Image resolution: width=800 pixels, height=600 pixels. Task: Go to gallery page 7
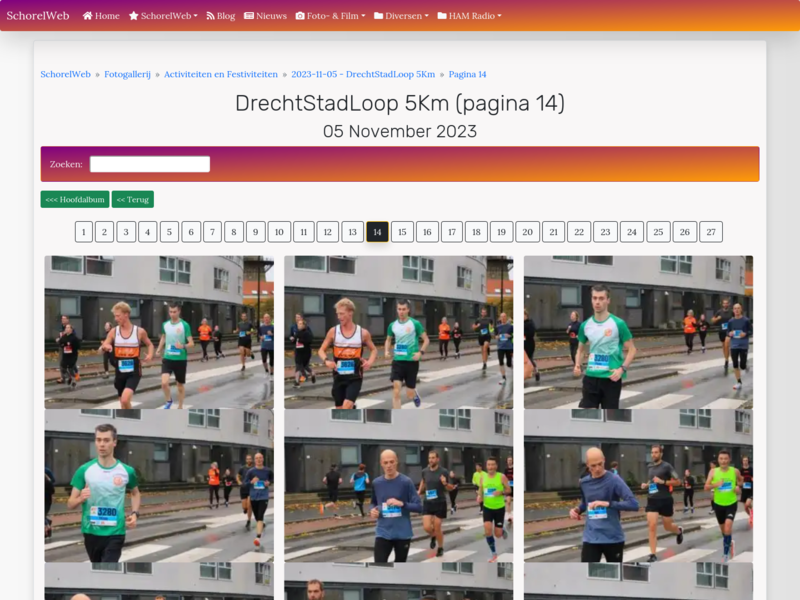[x=212, y=232]
